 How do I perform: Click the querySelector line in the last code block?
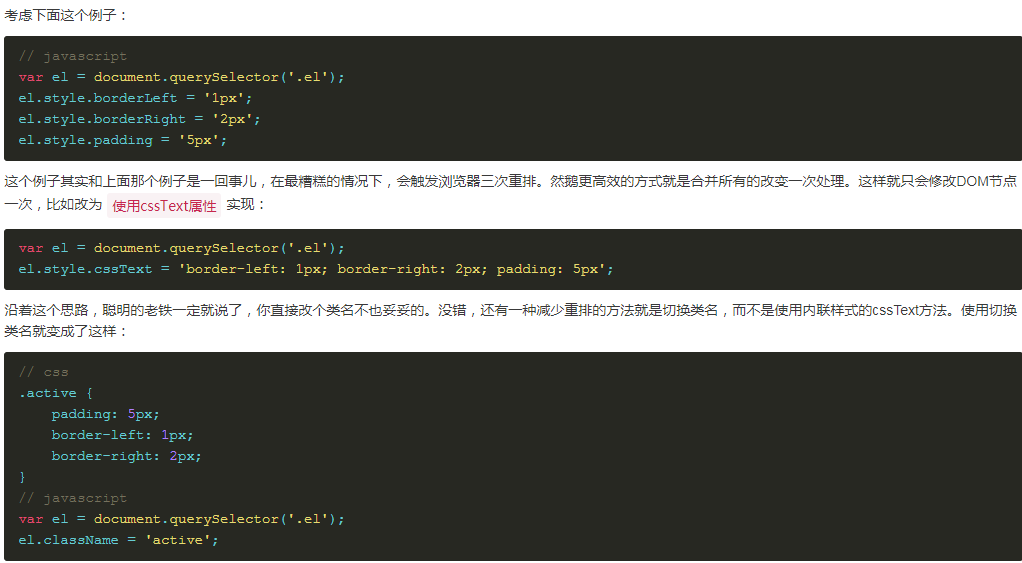point(181,519)
